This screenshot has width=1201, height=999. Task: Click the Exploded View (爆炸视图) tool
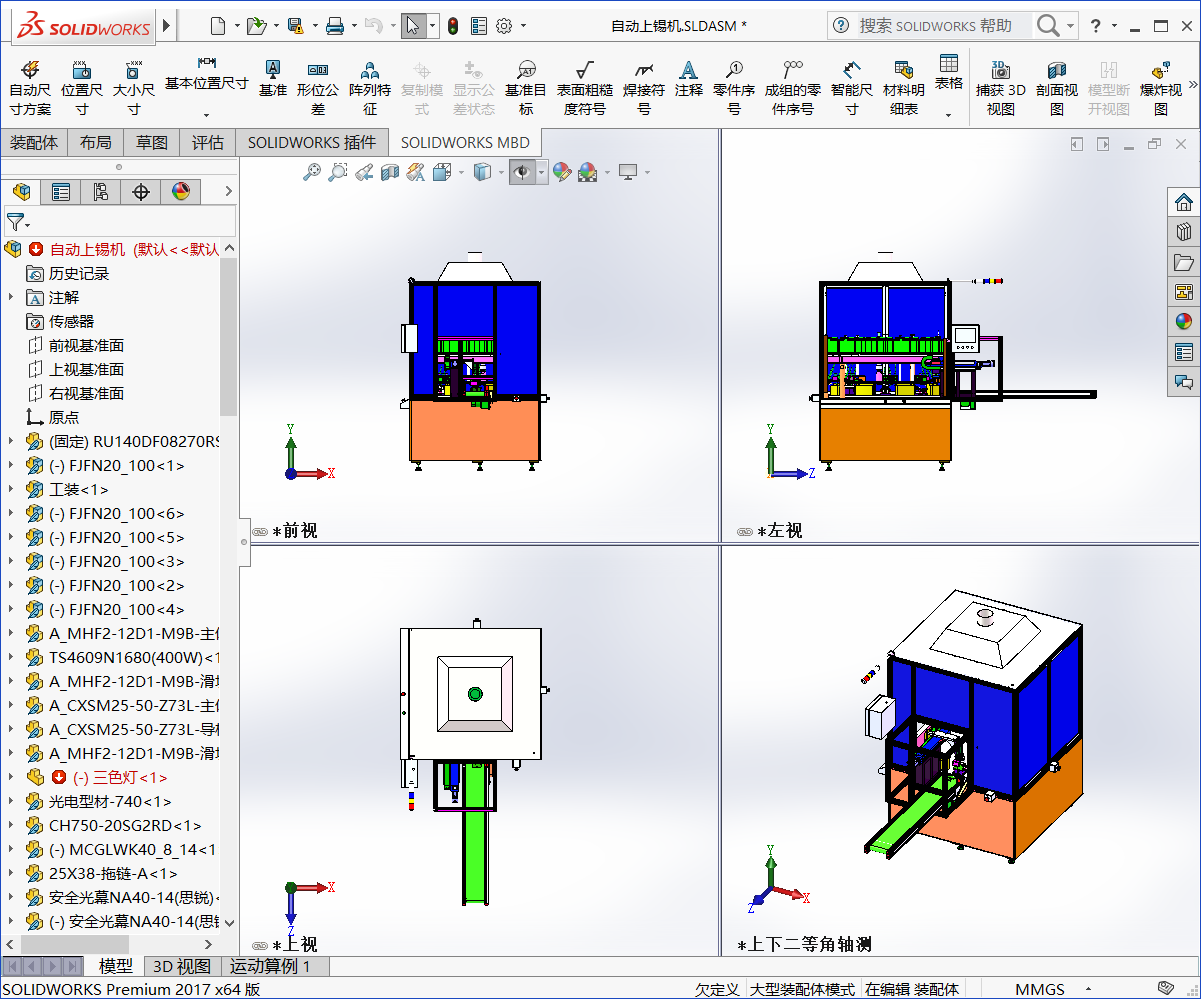(x=1161, y=88)
